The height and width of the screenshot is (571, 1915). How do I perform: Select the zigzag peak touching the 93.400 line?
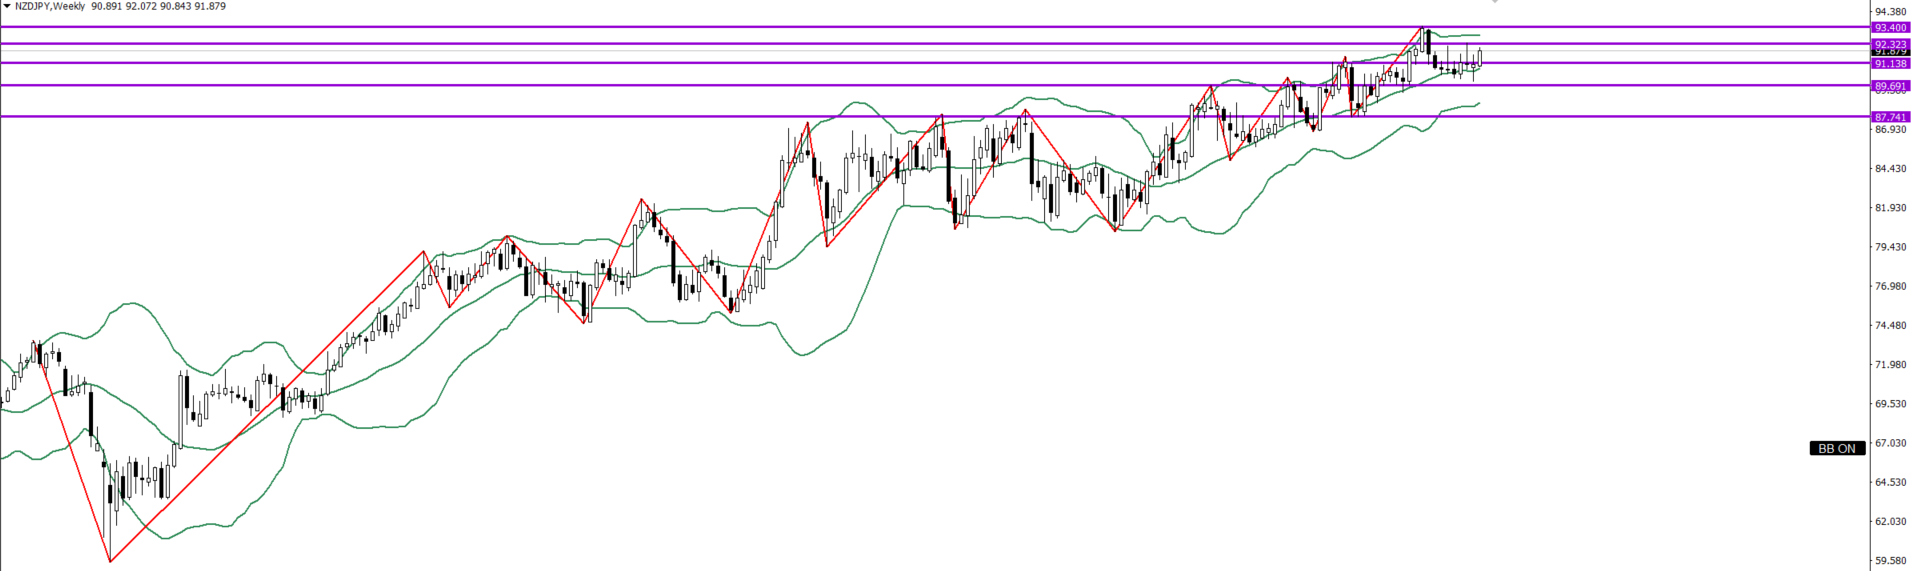click(1423, 28)
